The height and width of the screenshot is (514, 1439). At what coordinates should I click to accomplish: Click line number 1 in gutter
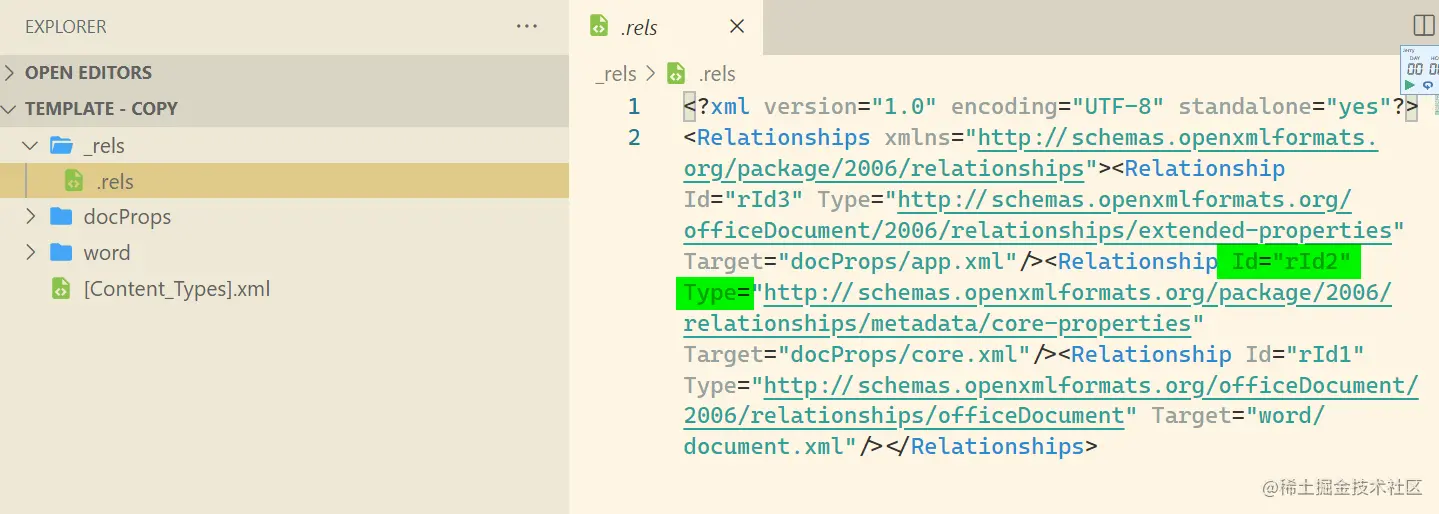coord(634,106)
